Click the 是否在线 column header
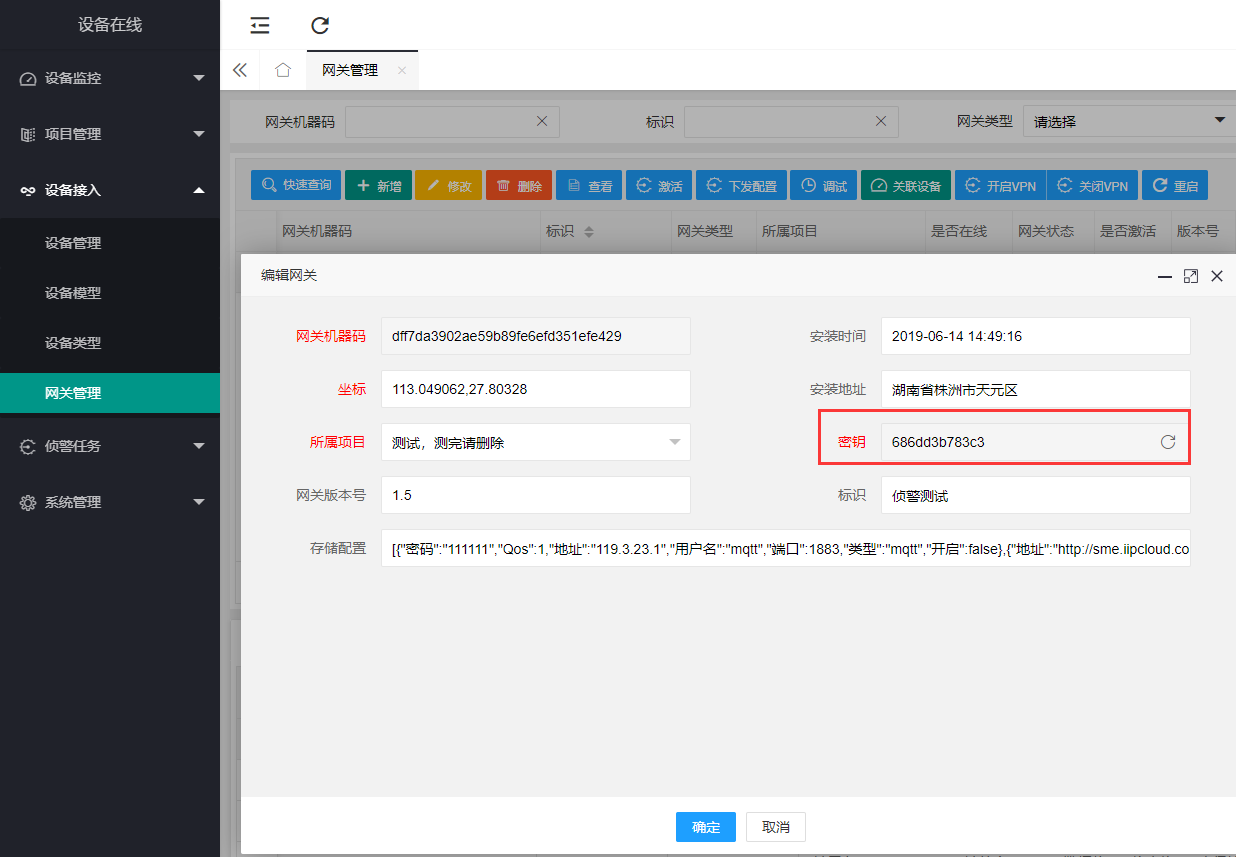This screenshot has width=1236, height=857. (x=959, y=231)
